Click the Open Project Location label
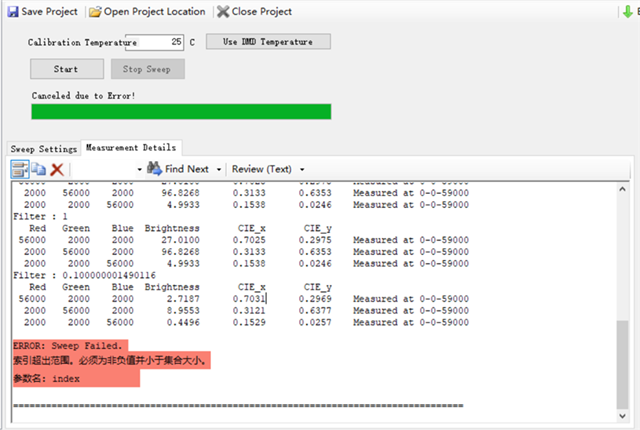 154,11
